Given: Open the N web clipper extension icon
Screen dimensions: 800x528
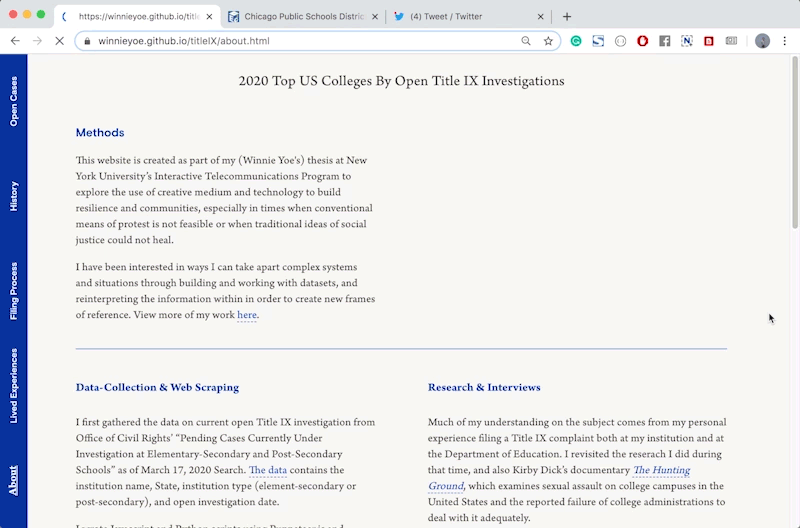Looking at the screenshot, I should [x=687, y=41].
